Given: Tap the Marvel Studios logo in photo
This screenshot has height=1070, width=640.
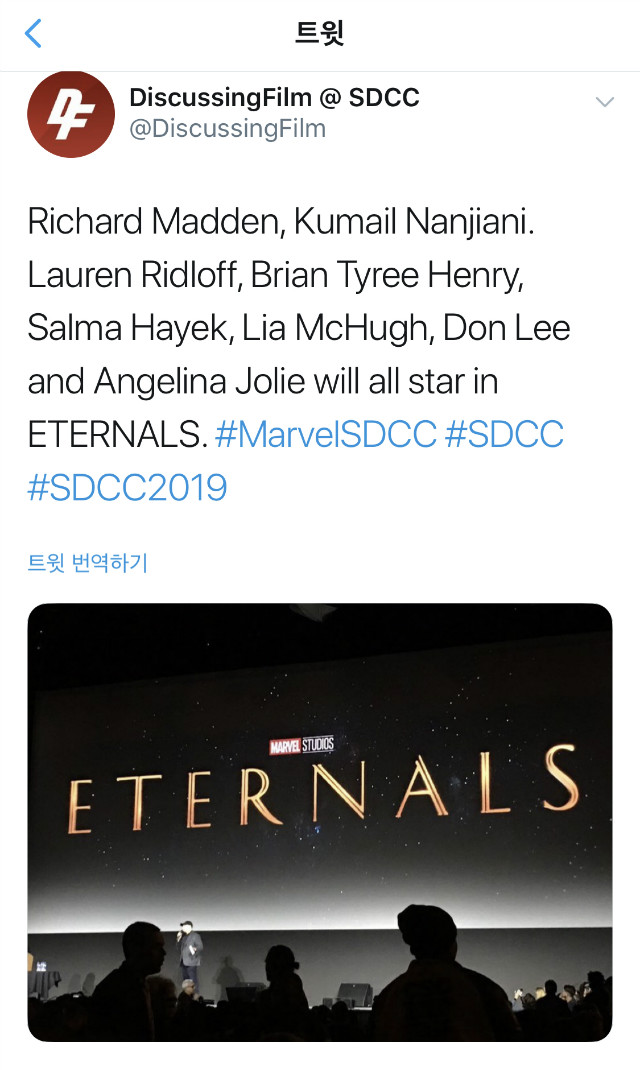Looking at the screenshot, I should [302, 745].
